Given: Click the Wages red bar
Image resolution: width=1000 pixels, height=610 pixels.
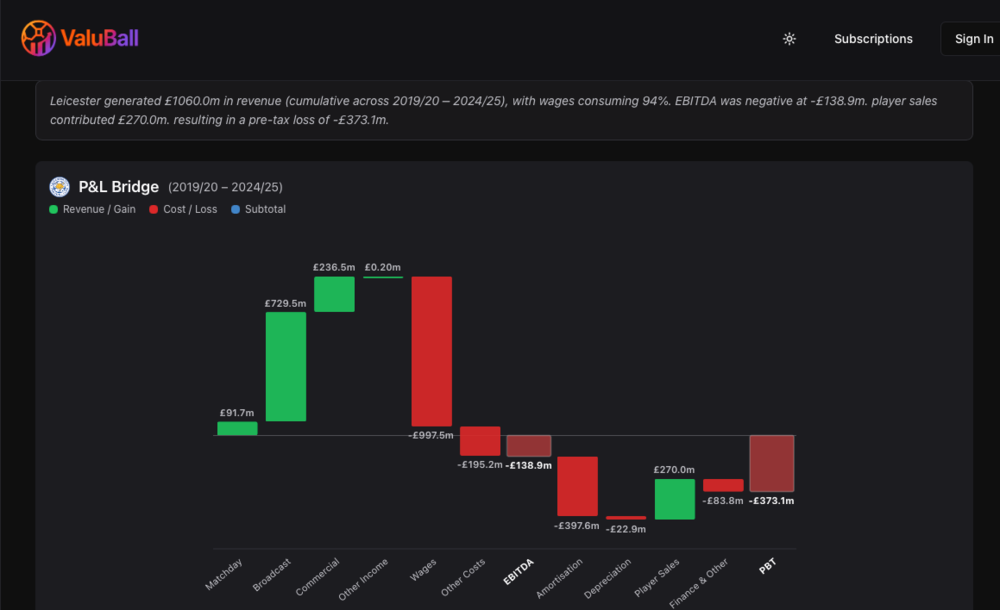Looking at the screenshot, I should (432, 352).
